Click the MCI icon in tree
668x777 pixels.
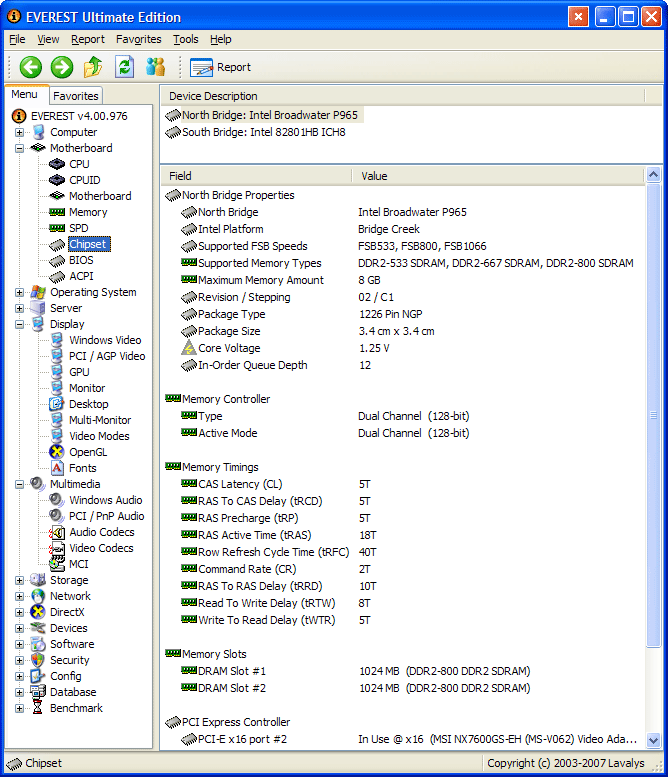57,564
